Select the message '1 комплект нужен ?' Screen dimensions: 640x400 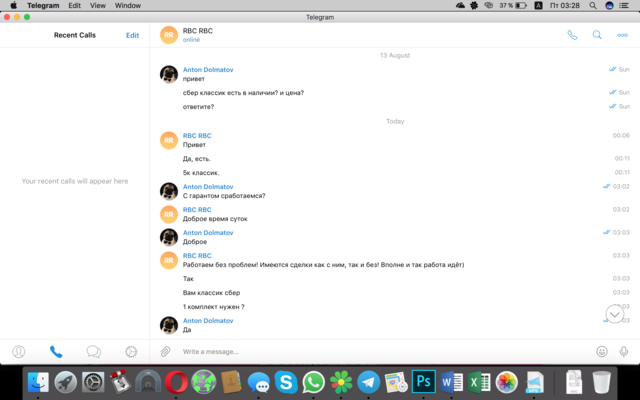213,307
